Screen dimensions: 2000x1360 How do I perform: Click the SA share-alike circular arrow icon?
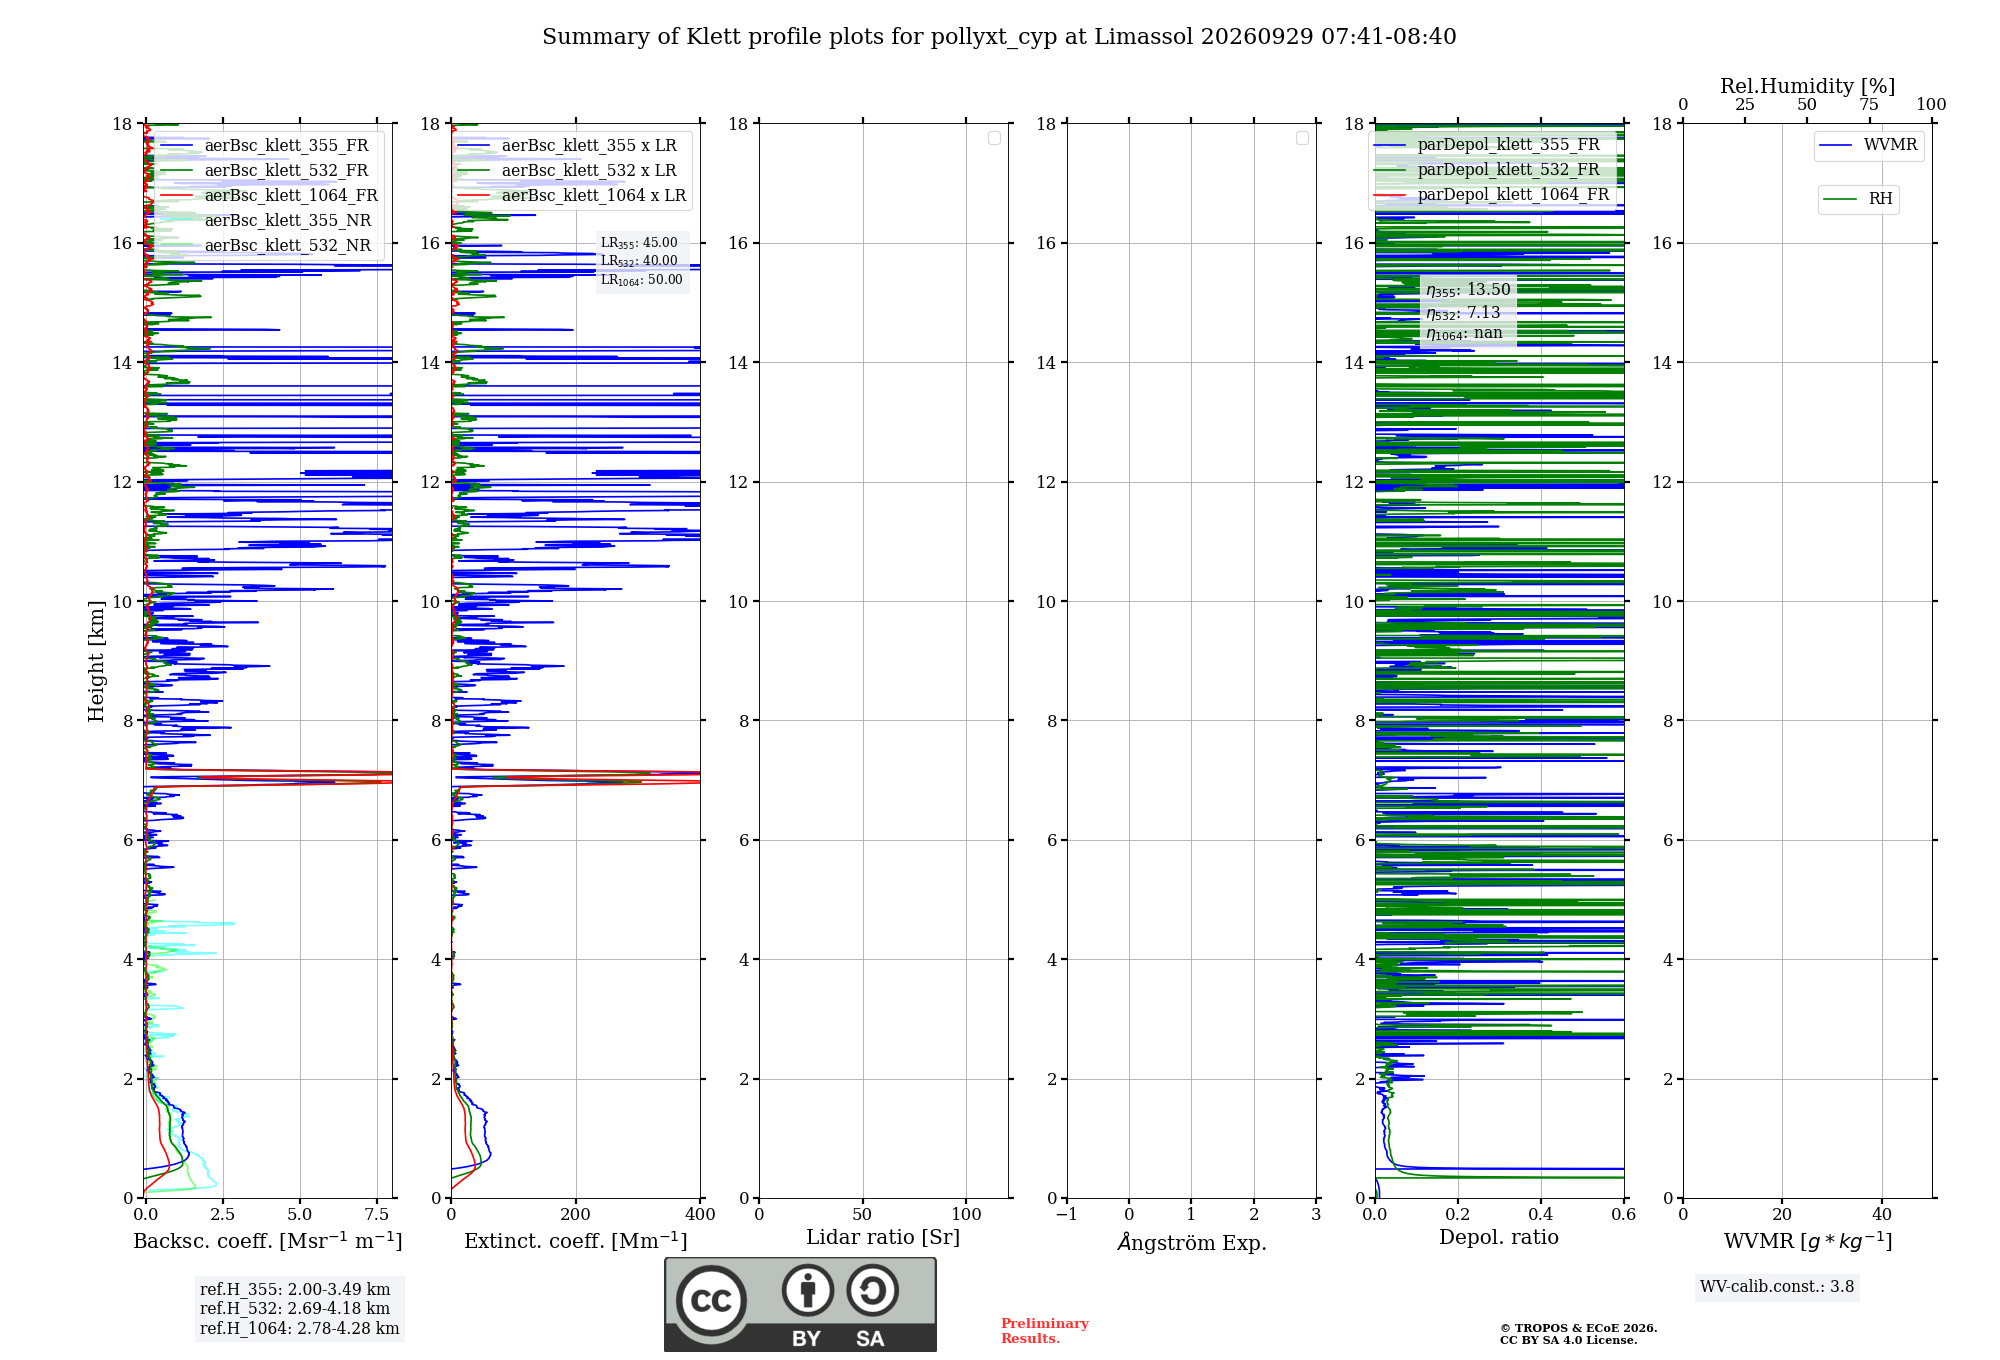873,1291
